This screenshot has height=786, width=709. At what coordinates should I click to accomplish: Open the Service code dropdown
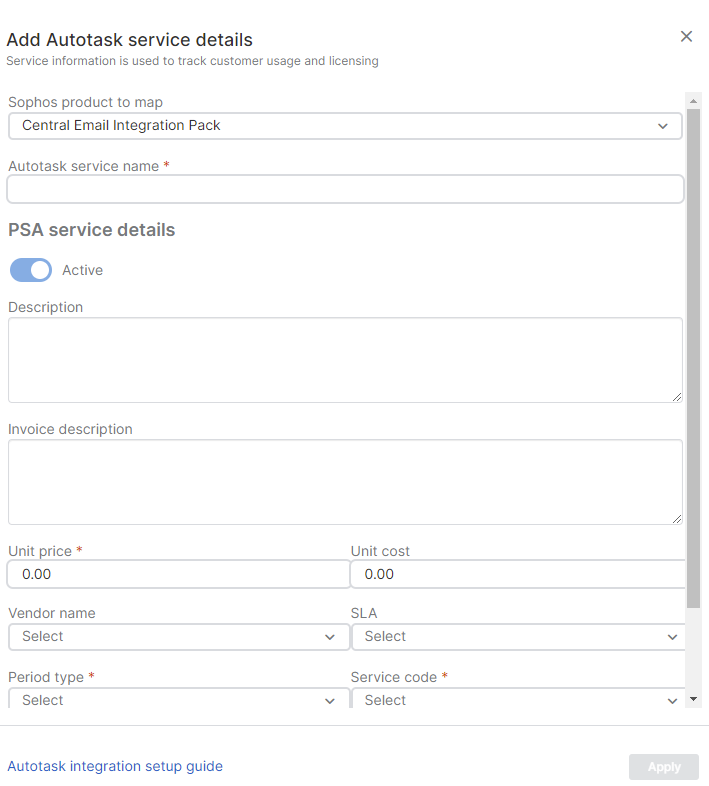tap(518, 700)
